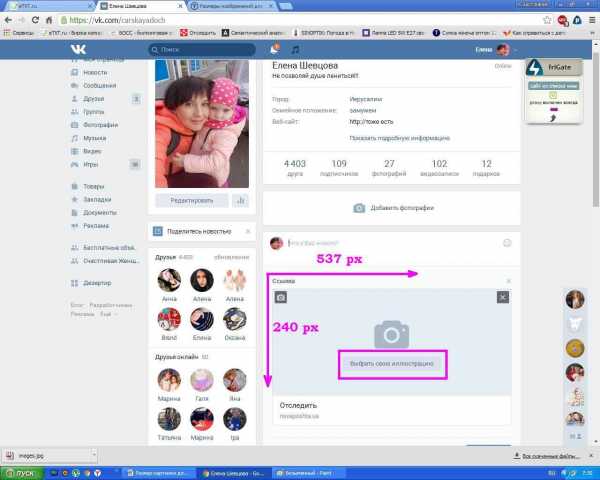Click the Пуск start button
This screenshot has width=600, height=480.
coord(22,473)
